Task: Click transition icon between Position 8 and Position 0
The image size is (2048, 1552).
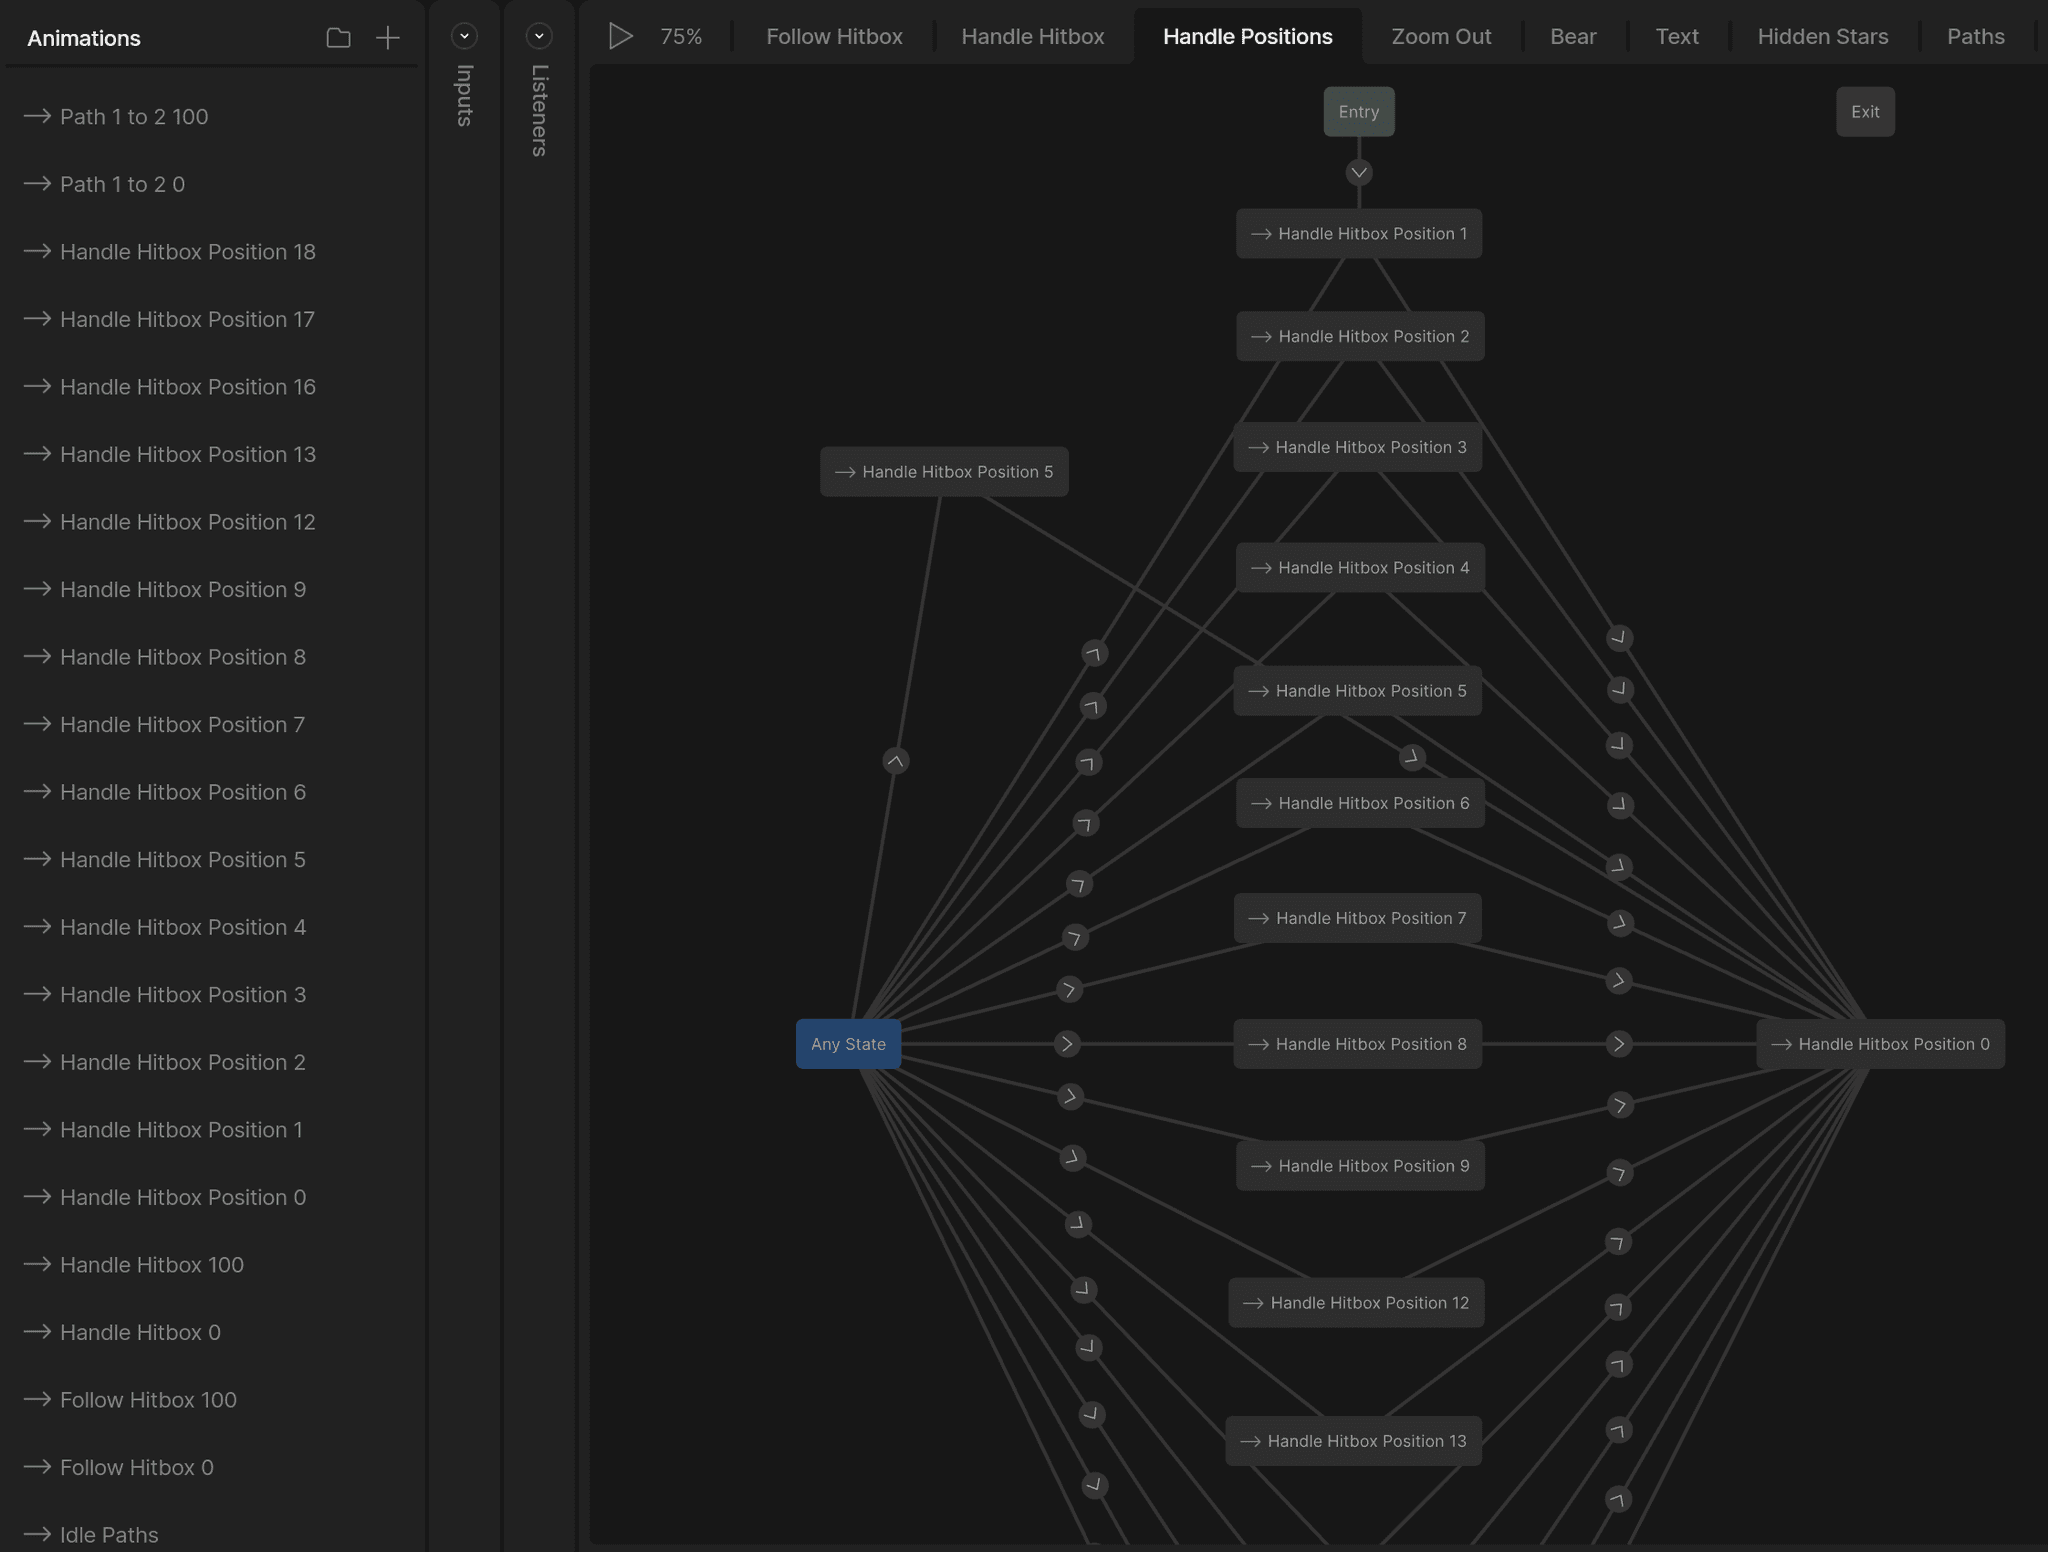Action: click(1619, 1044)
